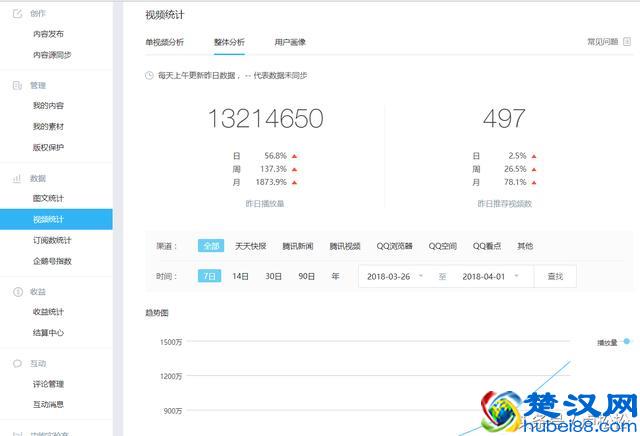Filter channel by QQ浏览器
Viewport: 640px width, 436px height.
[394, 246]
